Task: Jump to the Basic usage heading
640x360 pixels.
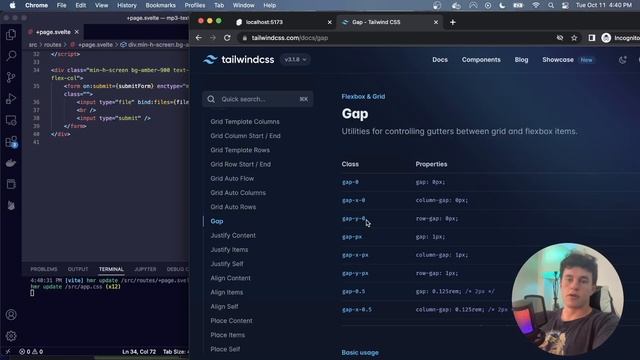Action: tap(360, 353)
